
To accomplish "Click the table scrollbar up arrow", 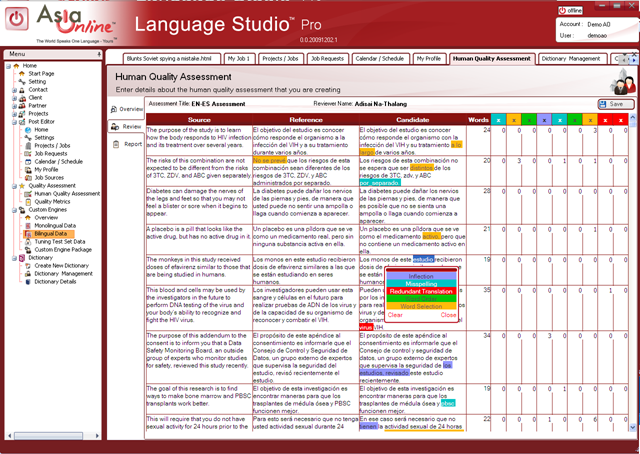I will click(633, 118).
